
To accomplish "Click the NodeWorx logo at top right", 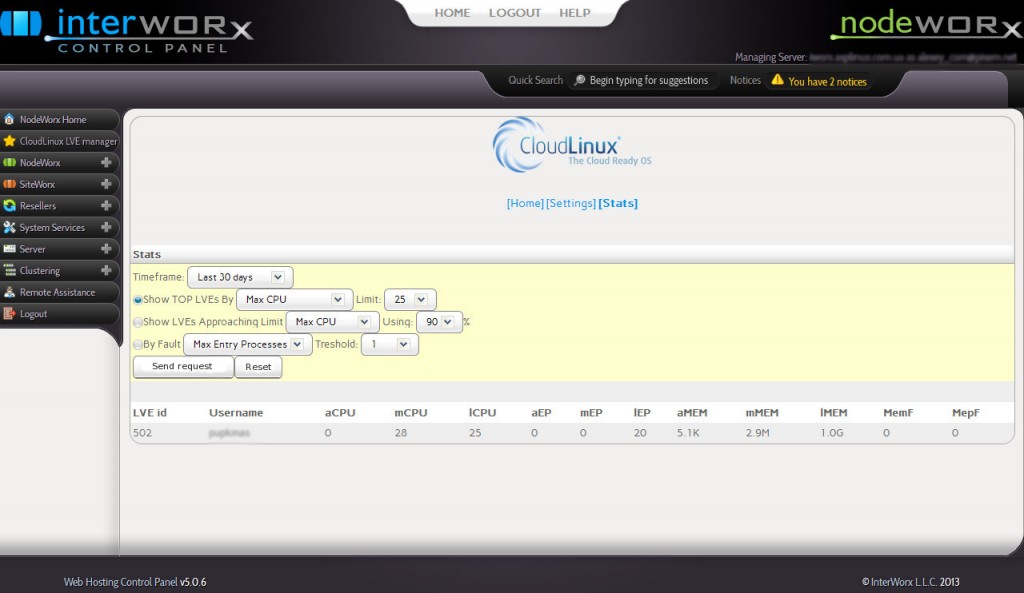I will click(x=927, y=25).
